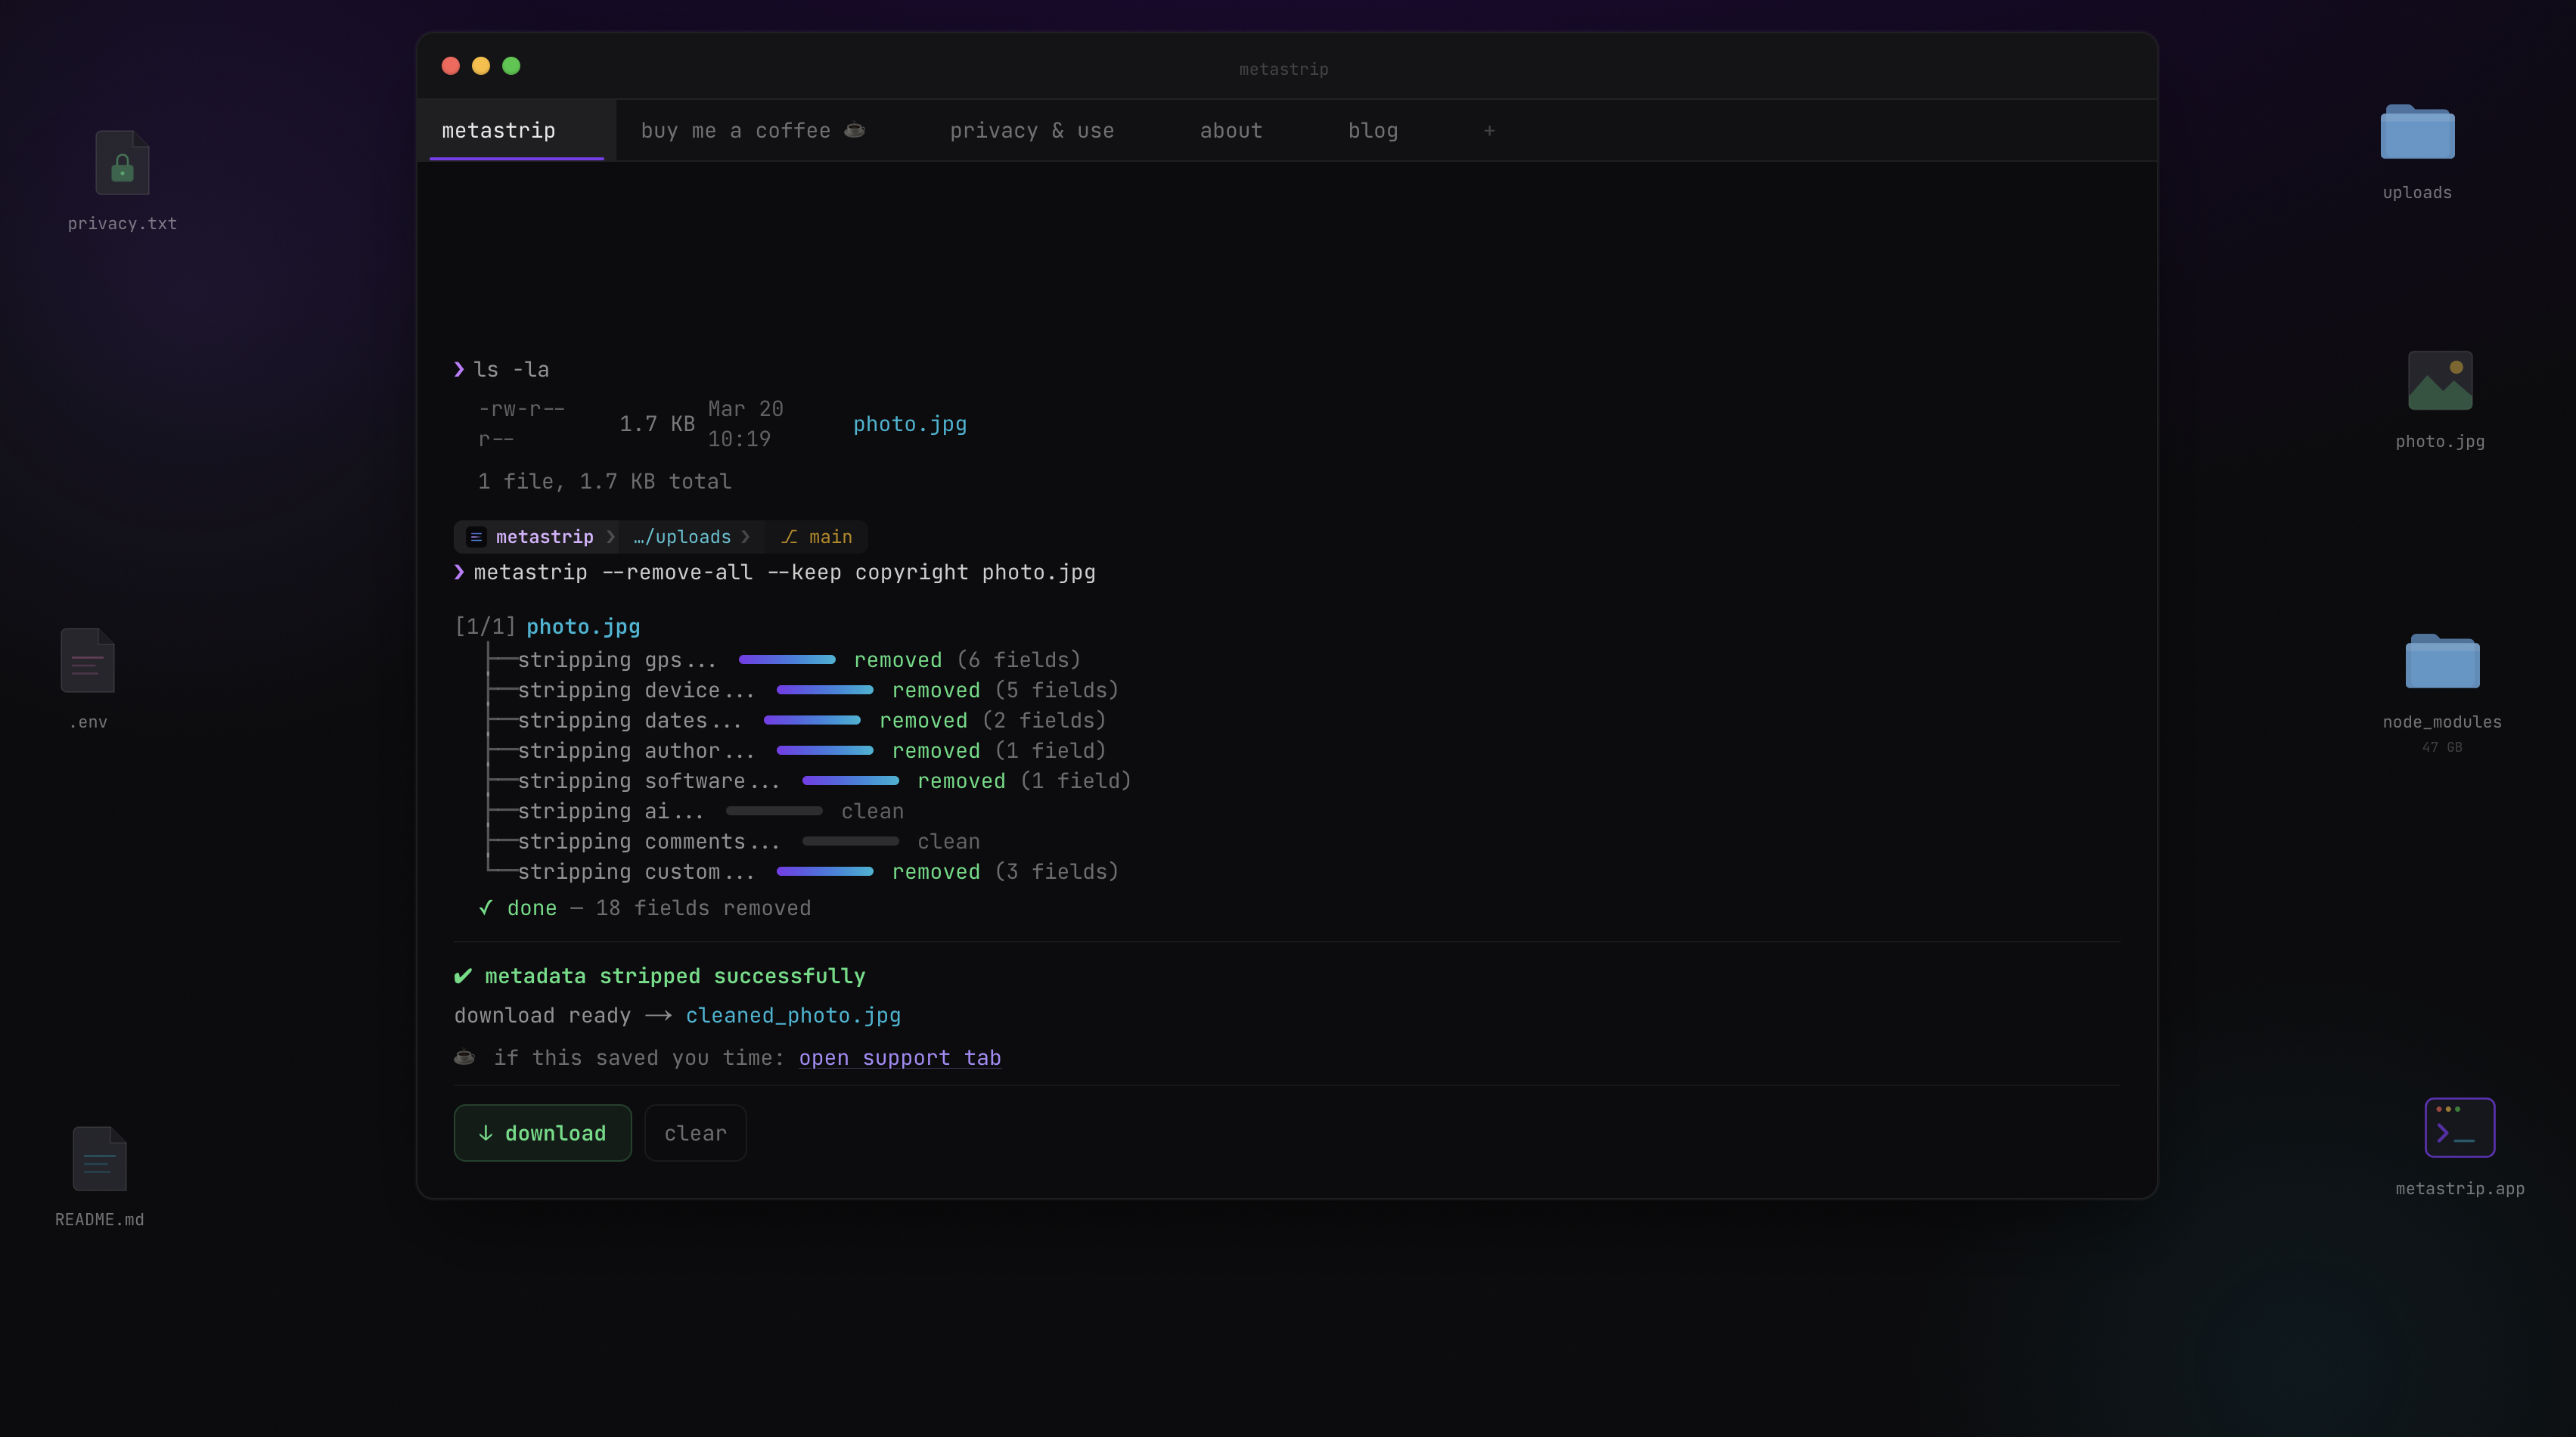Launch the metastrip.app terminal icon
This screenshot has height=1437, width=2576.
(x=2459, y=1127)
